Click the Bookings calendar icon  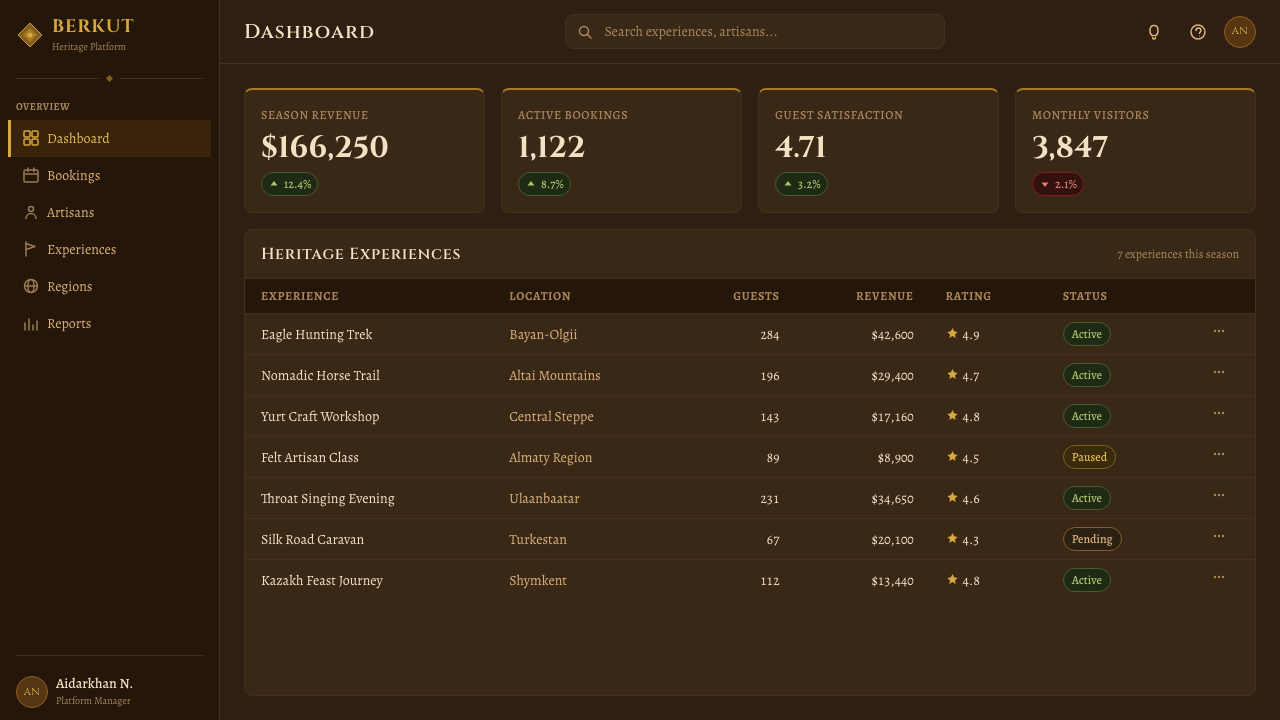coord(31,175)
